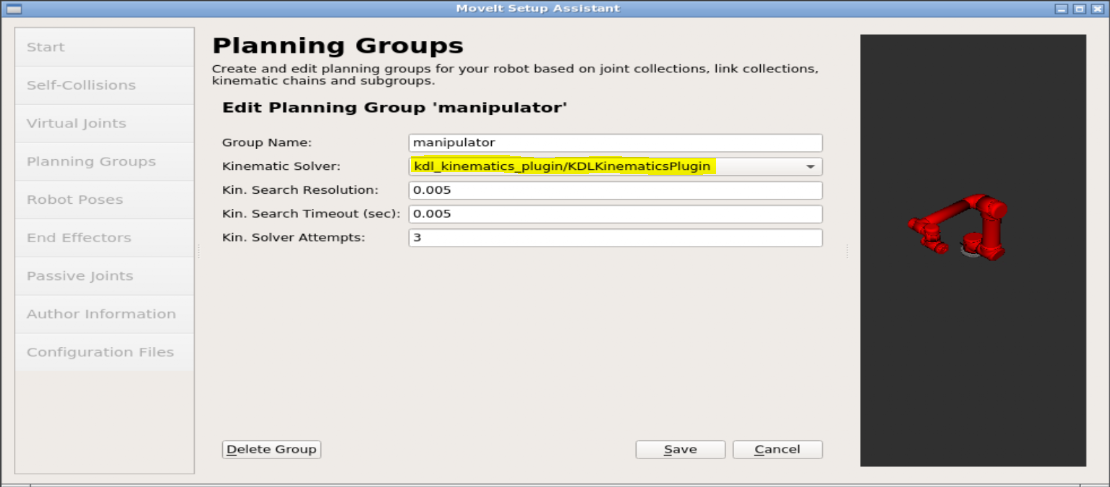Screen dimensions: 1110x487
Task: Go to the Start step
Action: click(104, 47)
